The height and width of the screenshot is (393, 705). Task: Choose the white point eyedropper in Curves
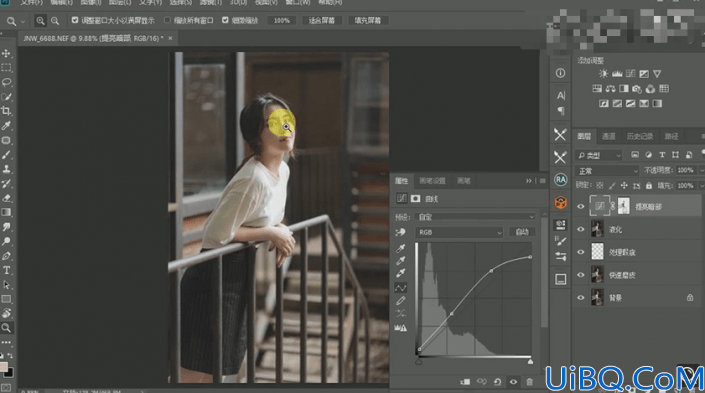point(400,273)
